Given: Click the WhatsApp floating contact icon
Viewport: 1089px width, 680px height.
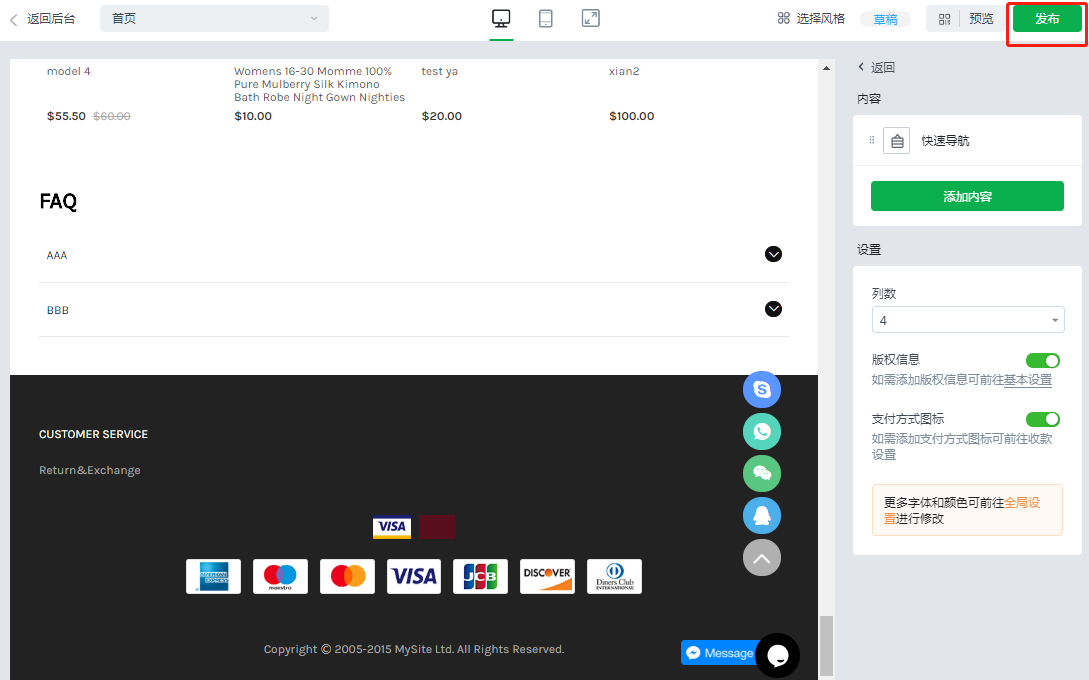Looking at the screenshot, I should pos(762,432).
